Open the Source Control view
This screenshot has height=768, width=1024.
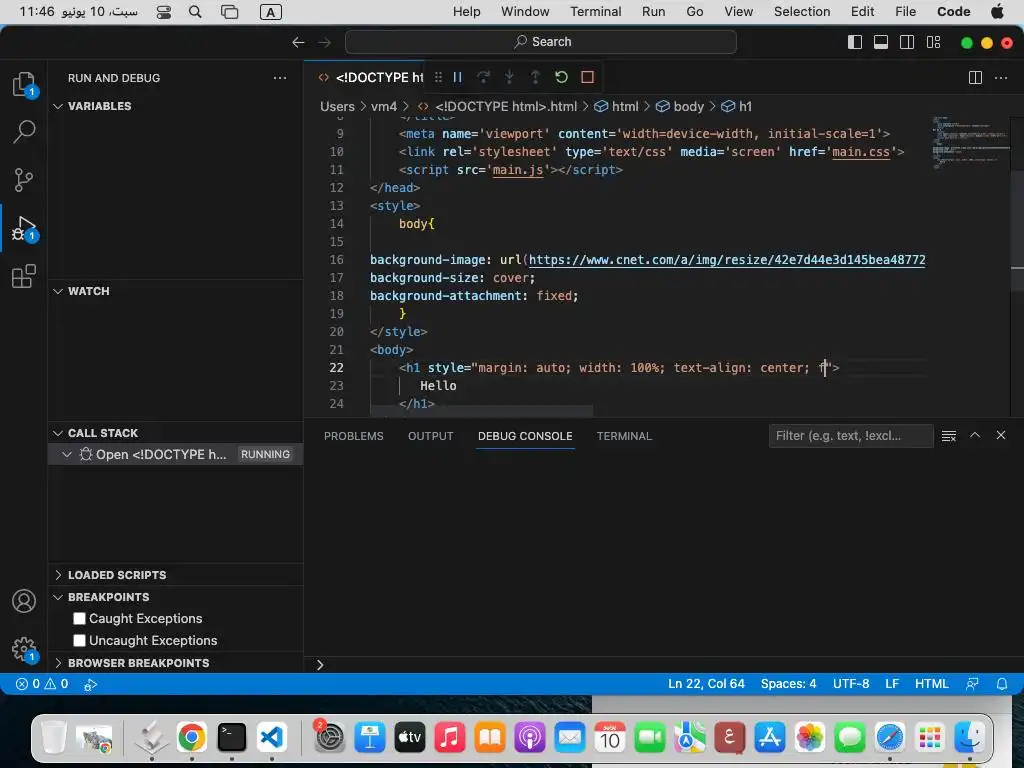click(24, 180)
